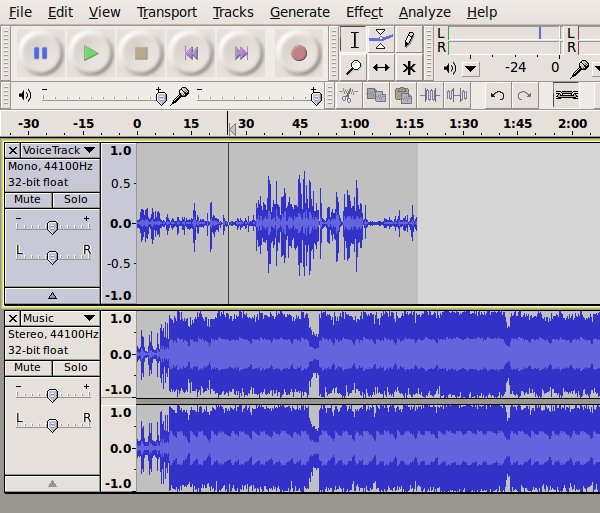Select the Multi-Tool asterisk mode
The height and width of the screenshot is (513, 600).
(409, 67)
